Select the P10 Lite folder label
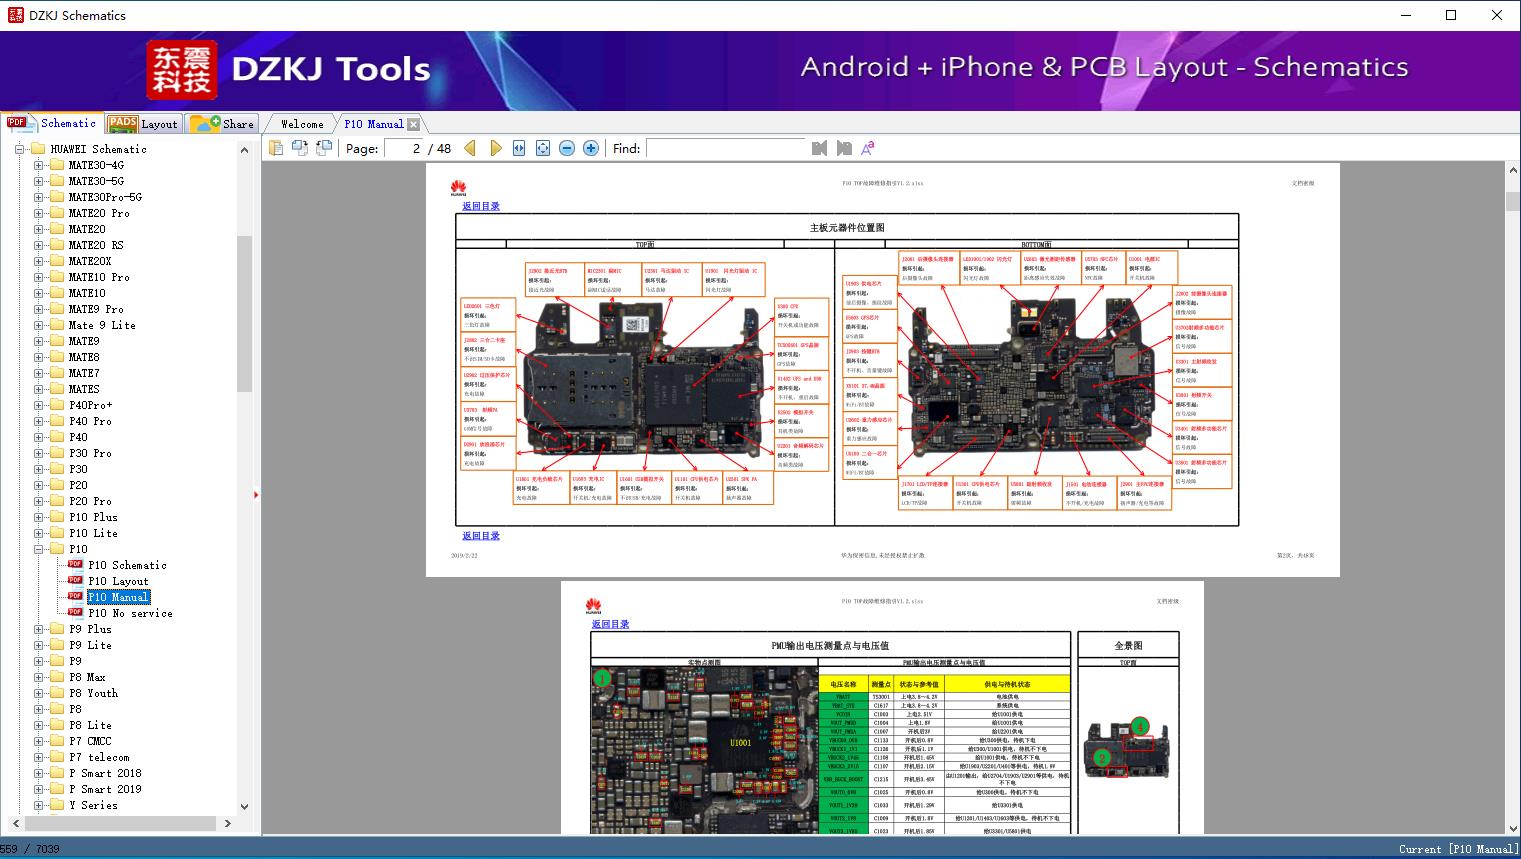 tap(93, 533)
